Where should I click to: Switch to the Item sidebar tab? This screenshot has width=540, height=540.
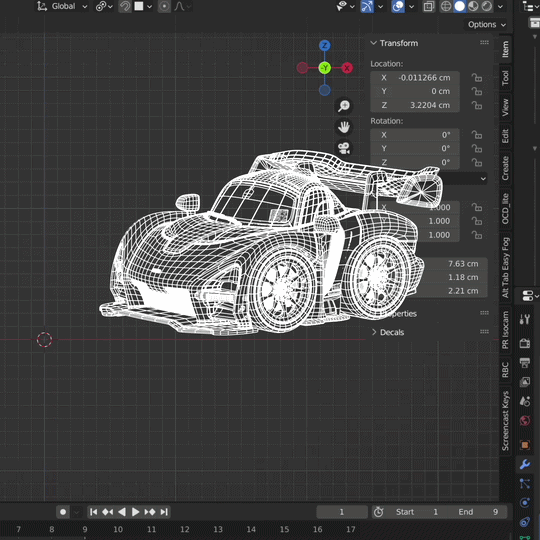click(505, 49)
